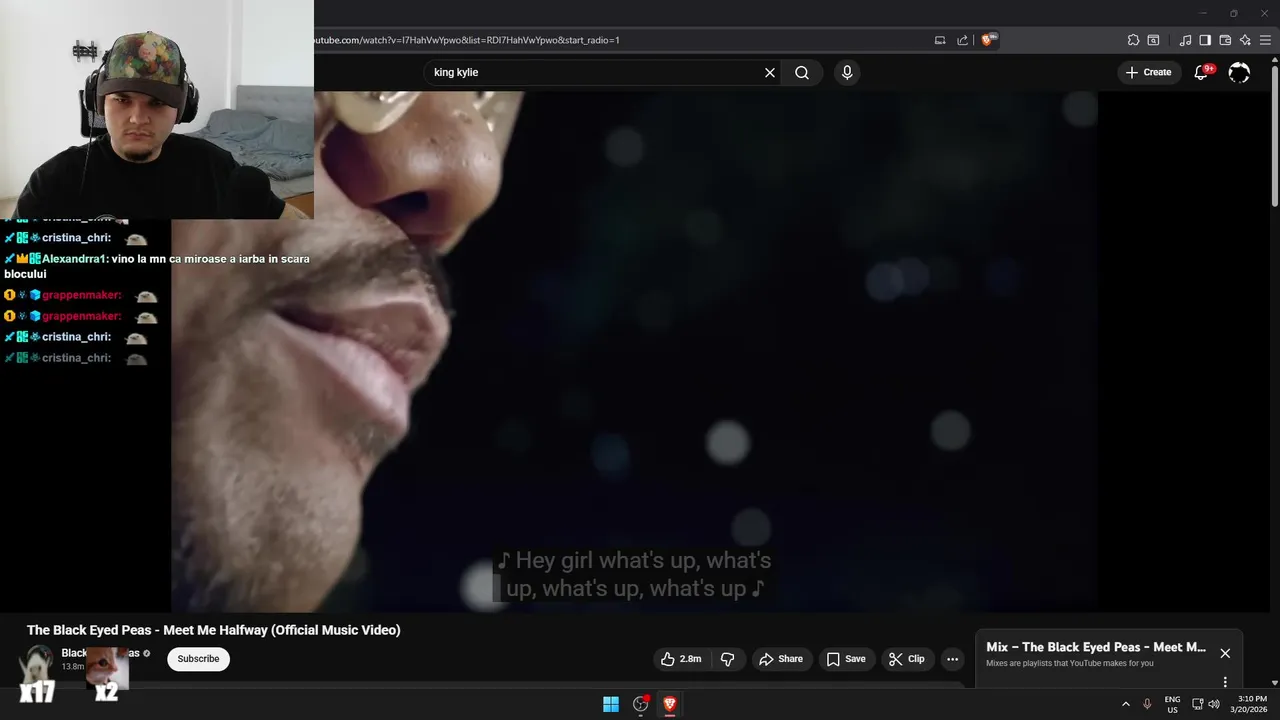Dislike the video with thumbs down
The image size is (1280, 720).
point(727,659)
